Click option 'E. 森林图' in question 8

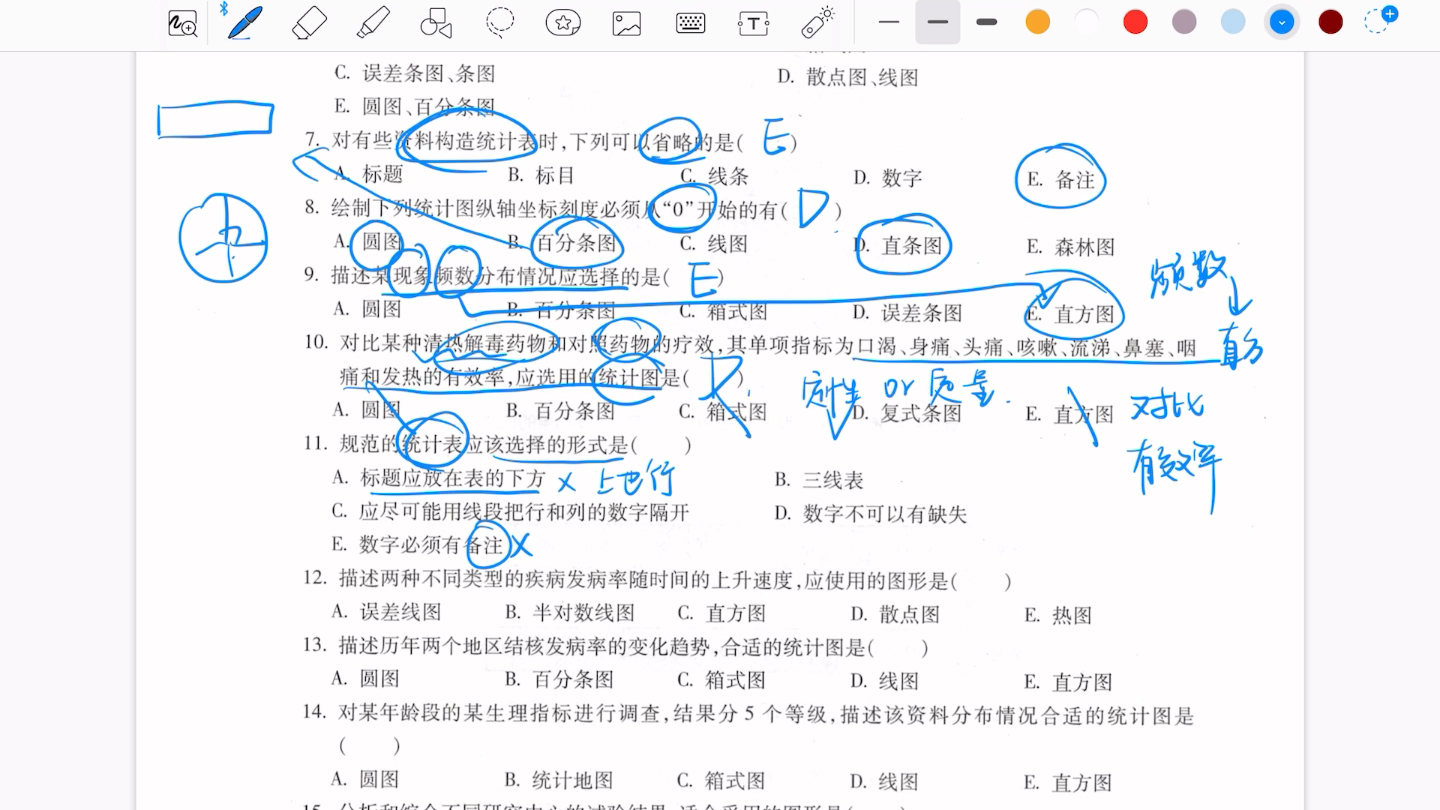(1070, 247)
